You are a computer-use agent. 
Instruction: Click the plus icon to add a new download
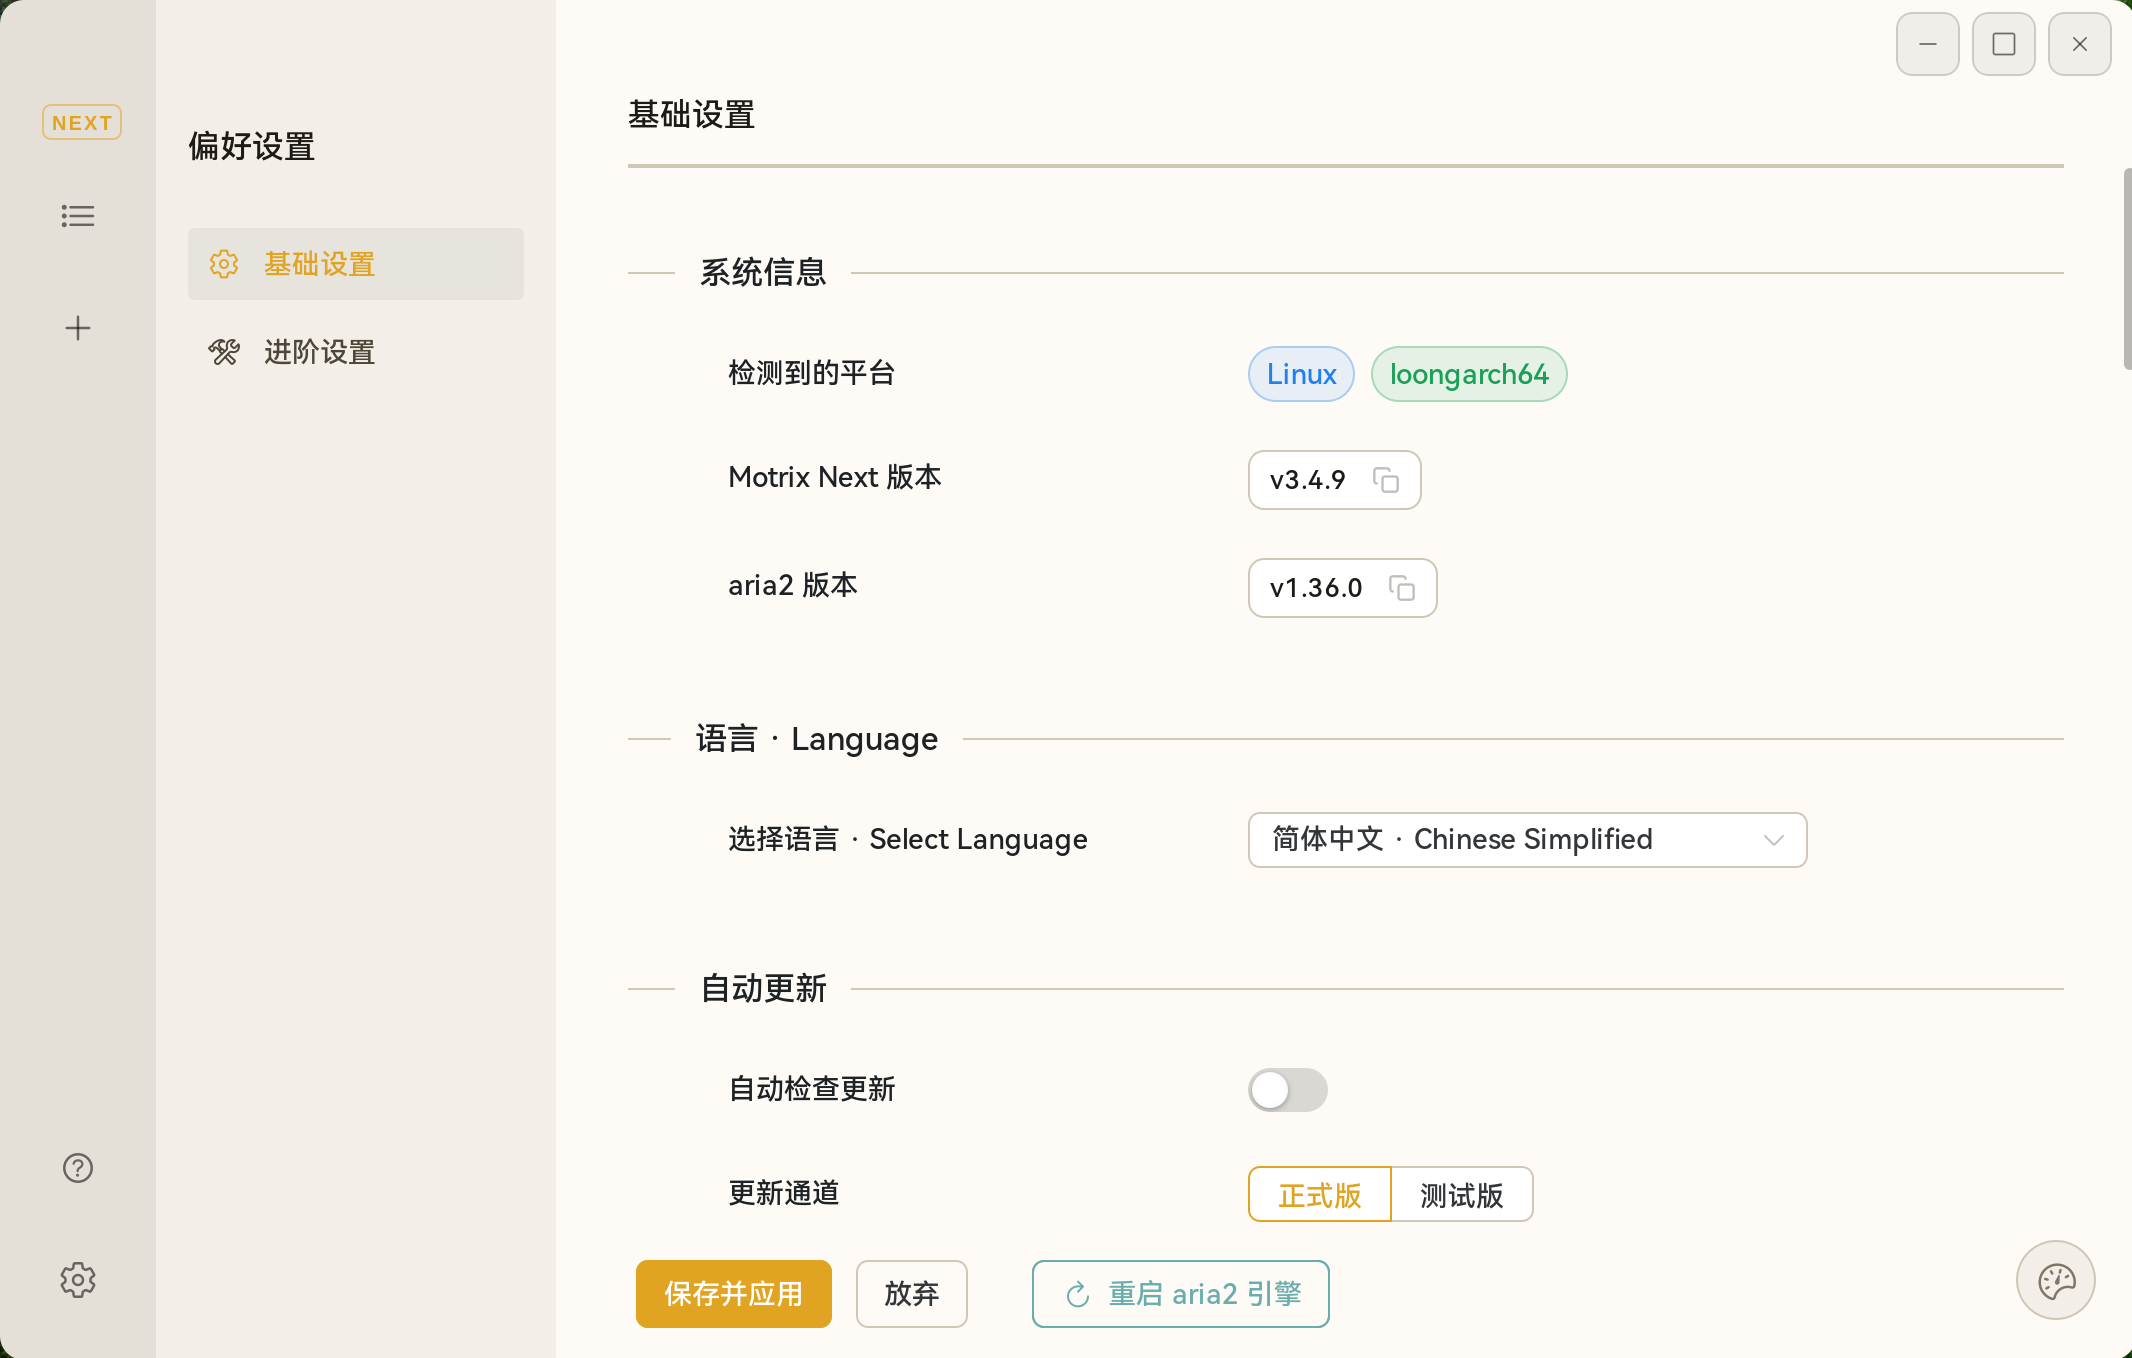(78, 327)
